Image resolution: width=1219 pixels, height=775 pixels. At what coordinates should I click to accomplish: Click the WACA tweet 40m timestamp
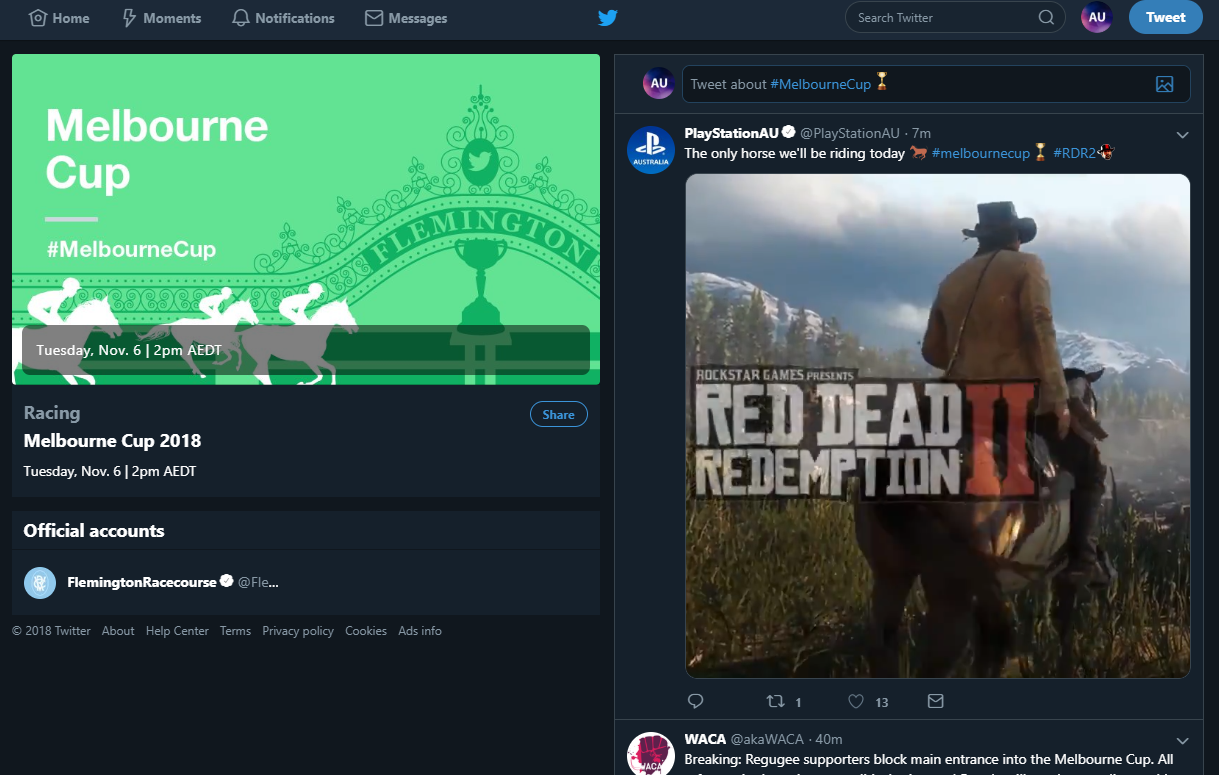click(828, 739)
